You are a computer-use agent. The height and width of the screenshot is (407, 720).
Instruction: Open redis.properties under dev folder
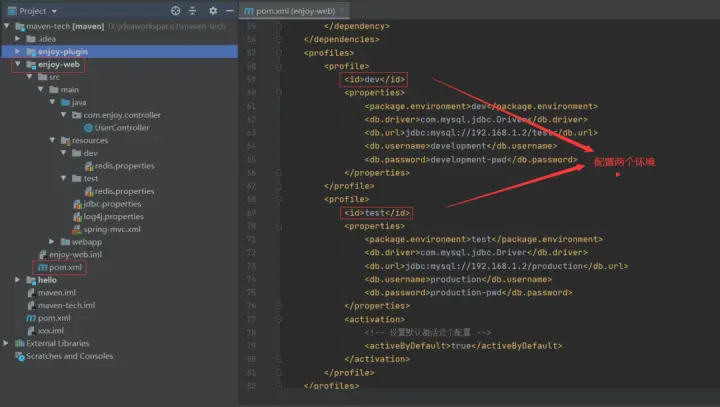pos(124,166)
